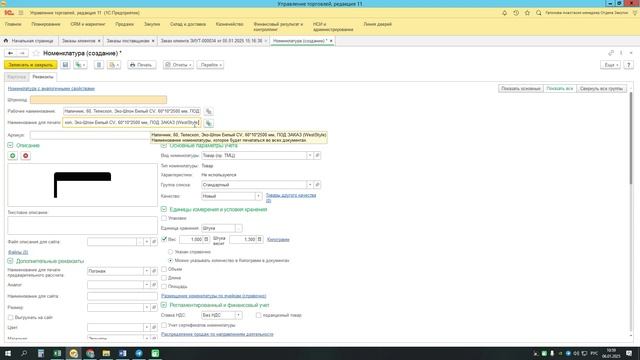Check Учет сертификатов номенклатуры checkbox
The image size is (640, 360).
point(164,325)
